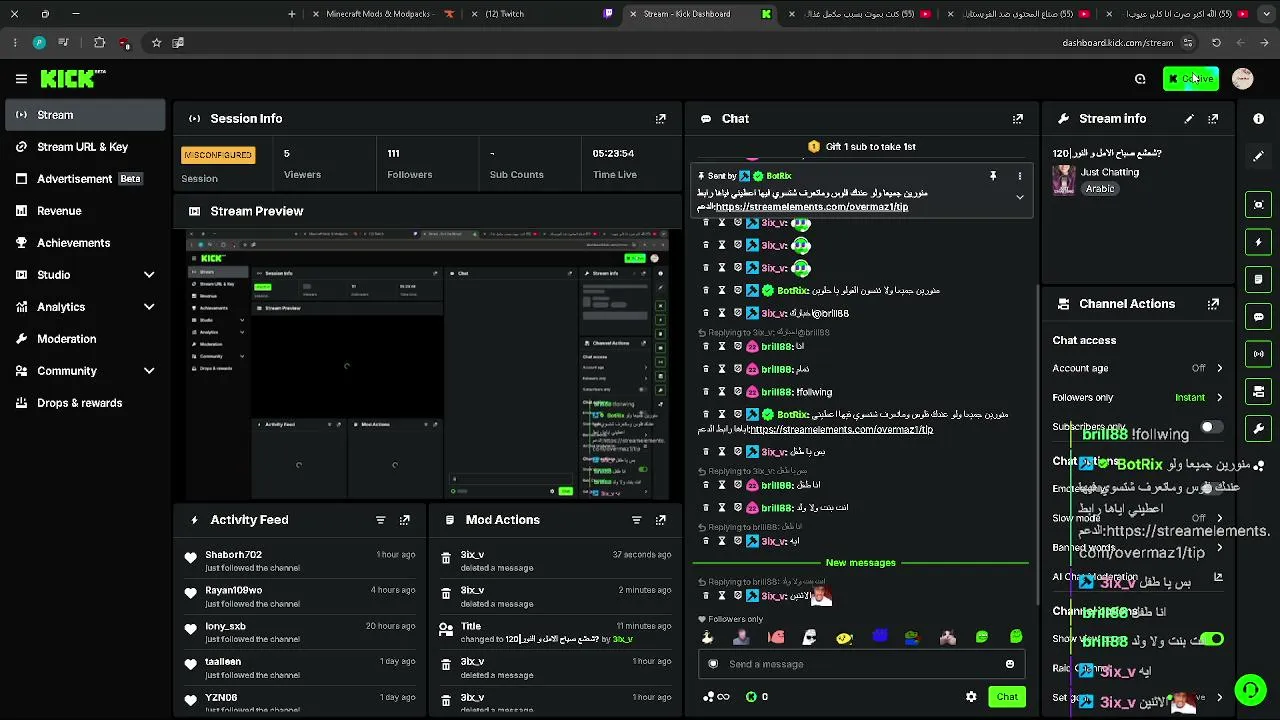The height and width of the screenshot is (720, 1280).
Task: Open browser three-dot menu
Action: coord(14,43)
